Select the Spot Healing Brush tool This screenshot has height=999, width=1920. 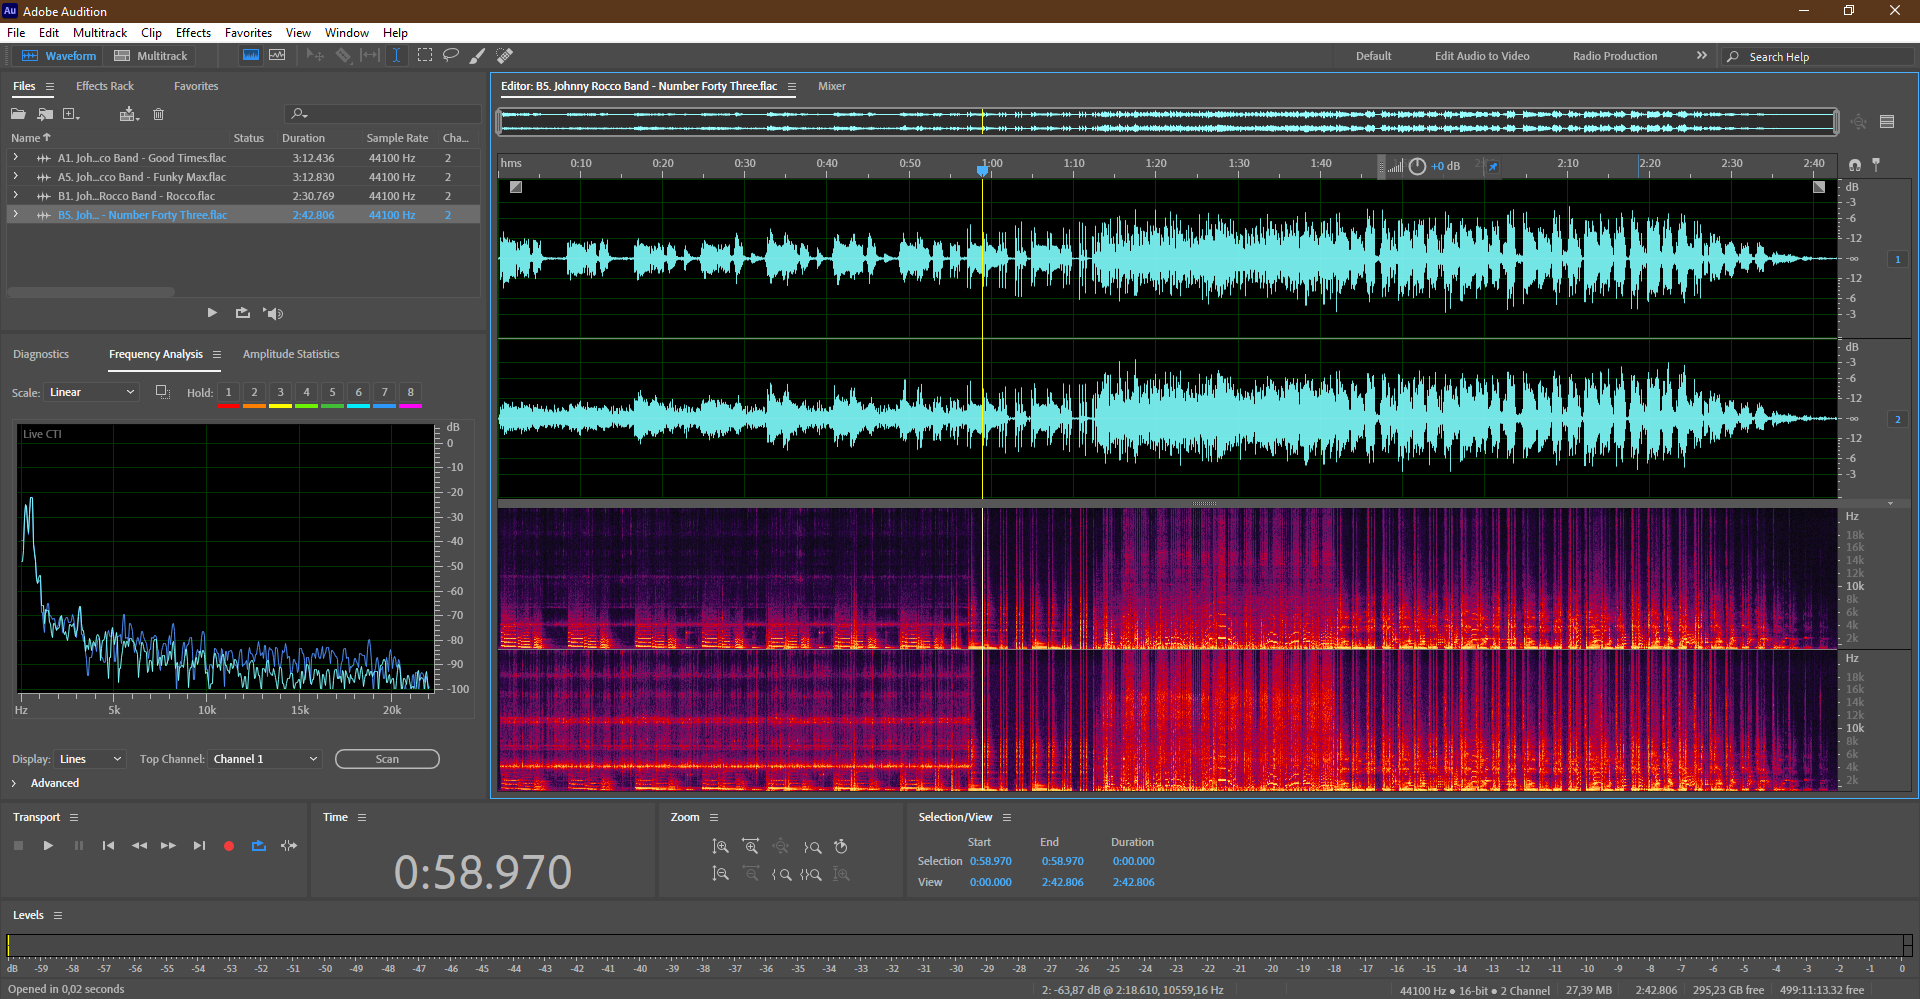point(505,55)
